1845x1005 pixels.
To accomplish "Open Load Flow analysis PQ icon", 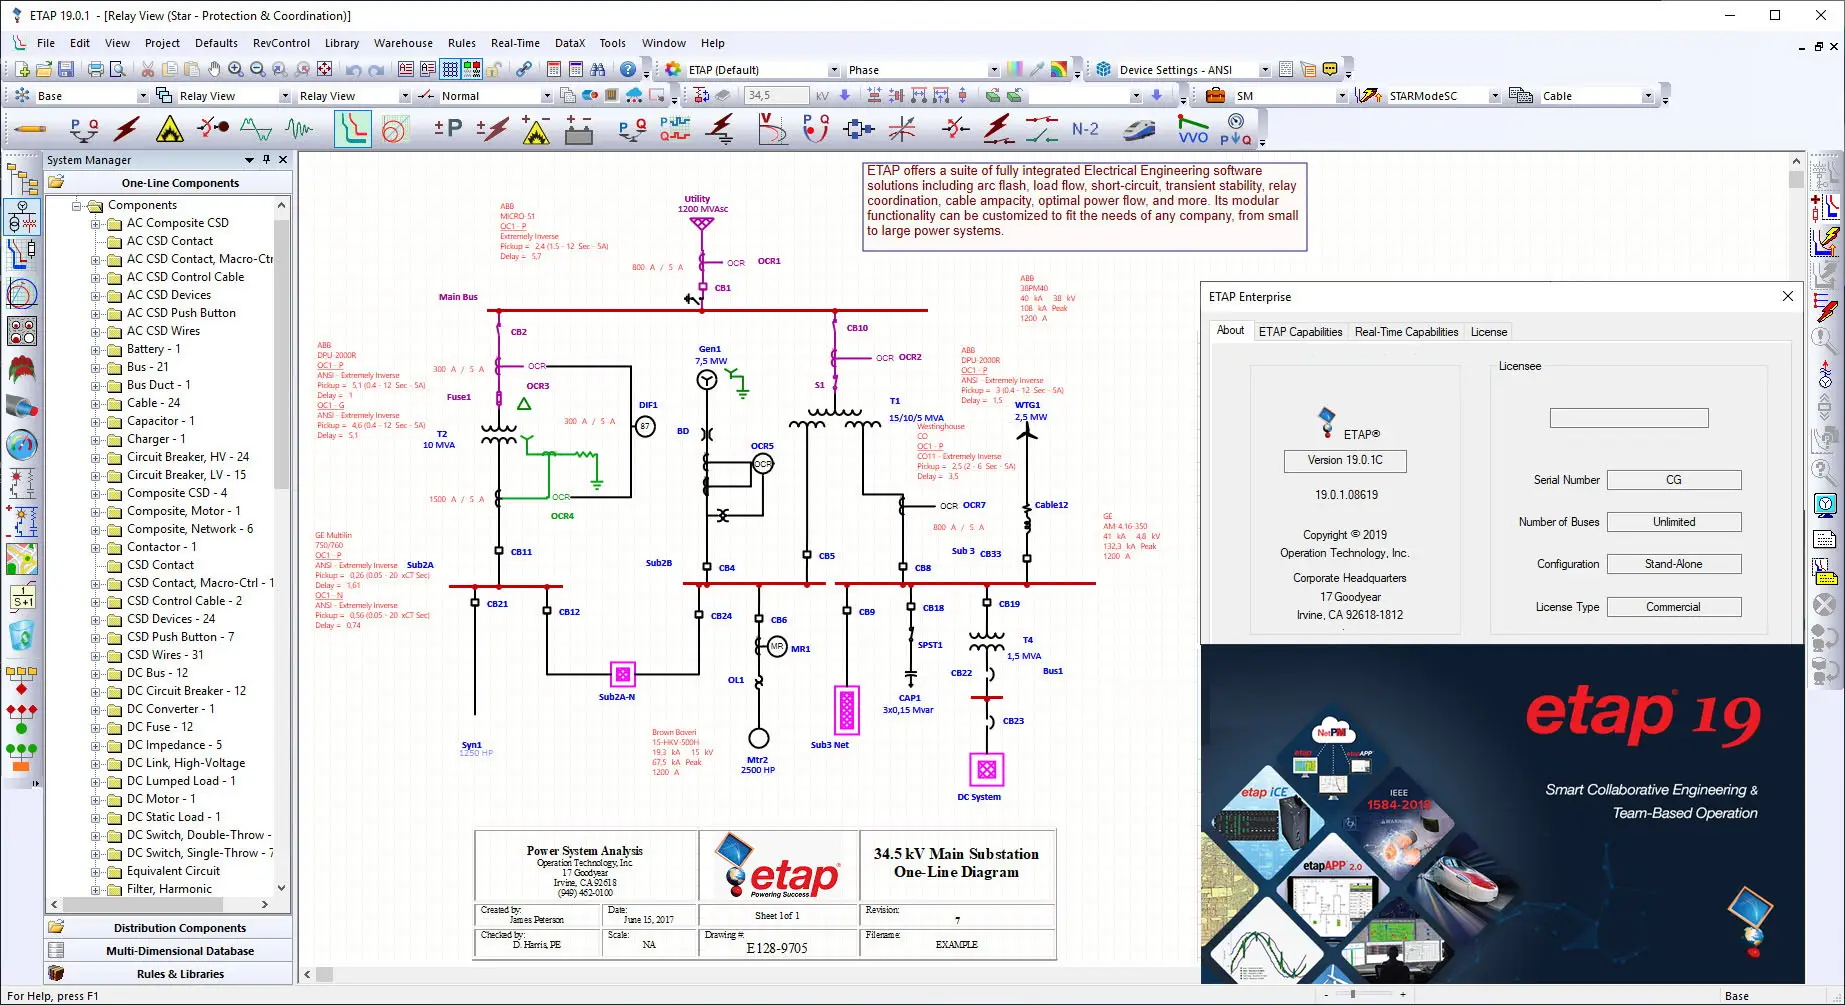I will click(84, 129).
